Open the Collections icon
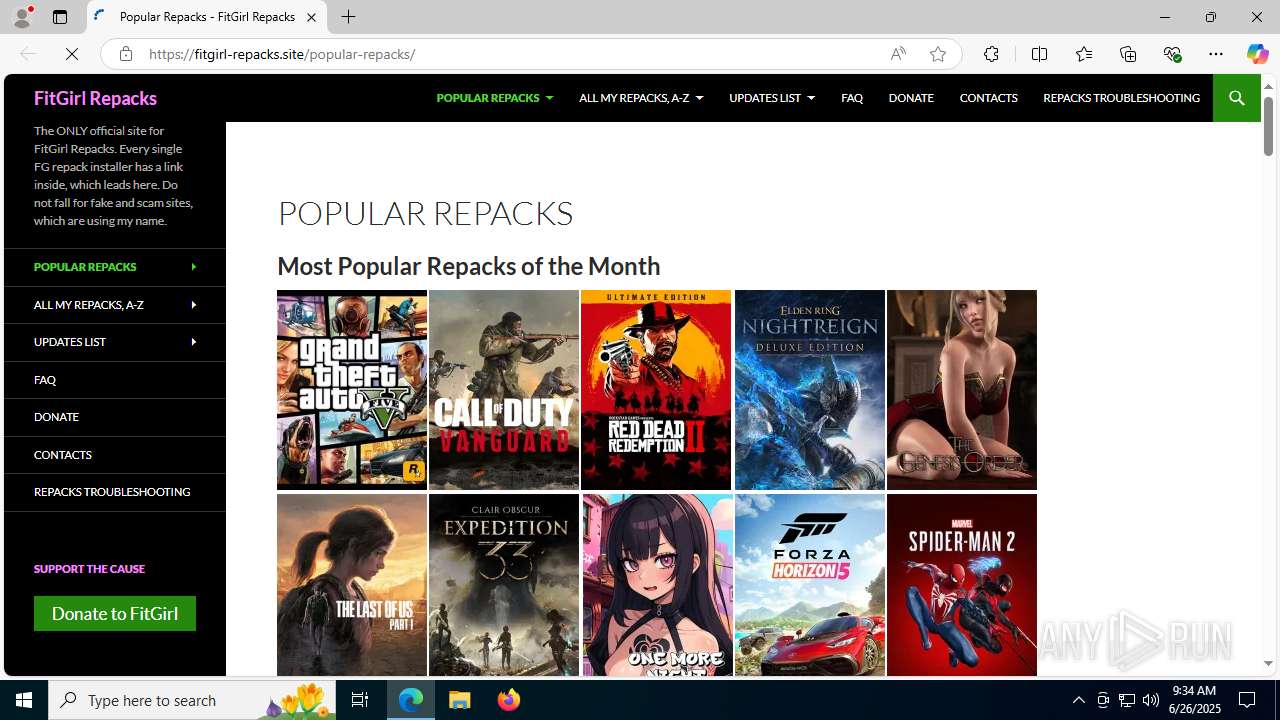Image resolution: width=1280 pixels, height=720 pixels. point(1128,54)
